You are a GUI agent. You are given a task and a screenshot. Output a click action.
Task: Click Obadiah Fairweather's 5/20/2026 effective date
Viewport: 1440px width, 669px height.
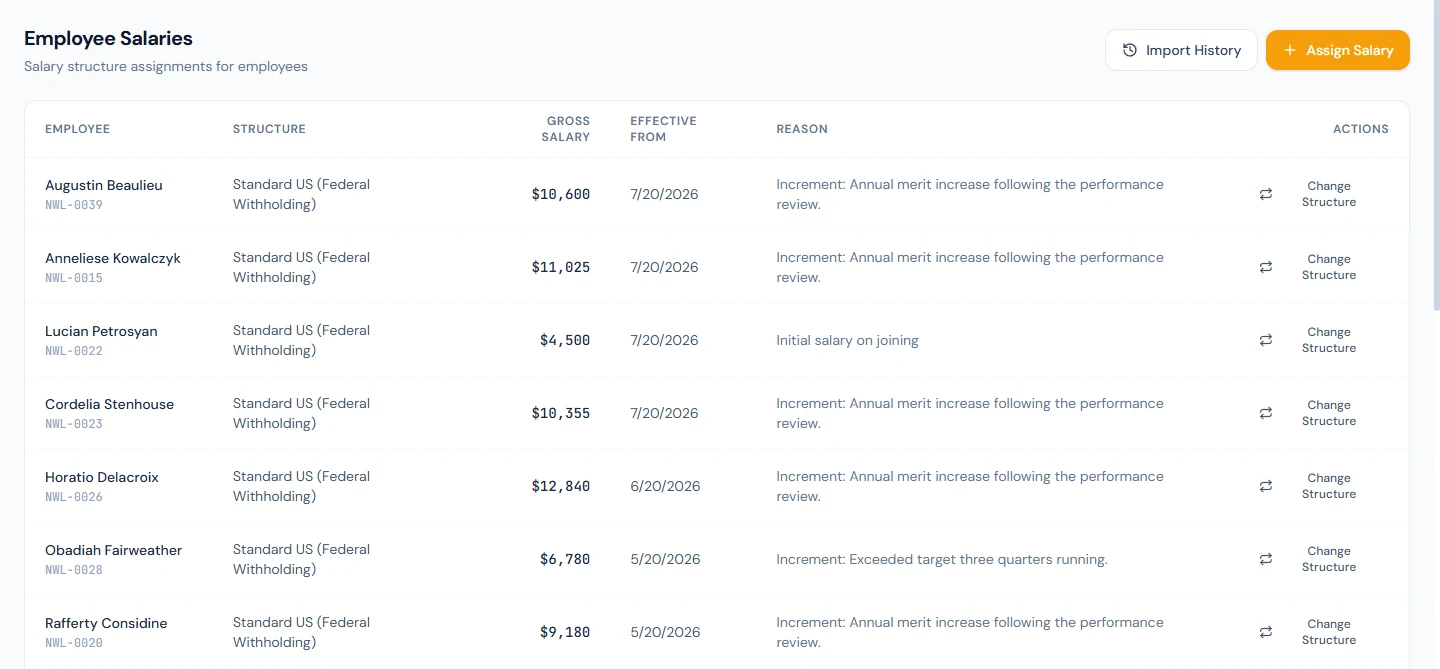664,559
